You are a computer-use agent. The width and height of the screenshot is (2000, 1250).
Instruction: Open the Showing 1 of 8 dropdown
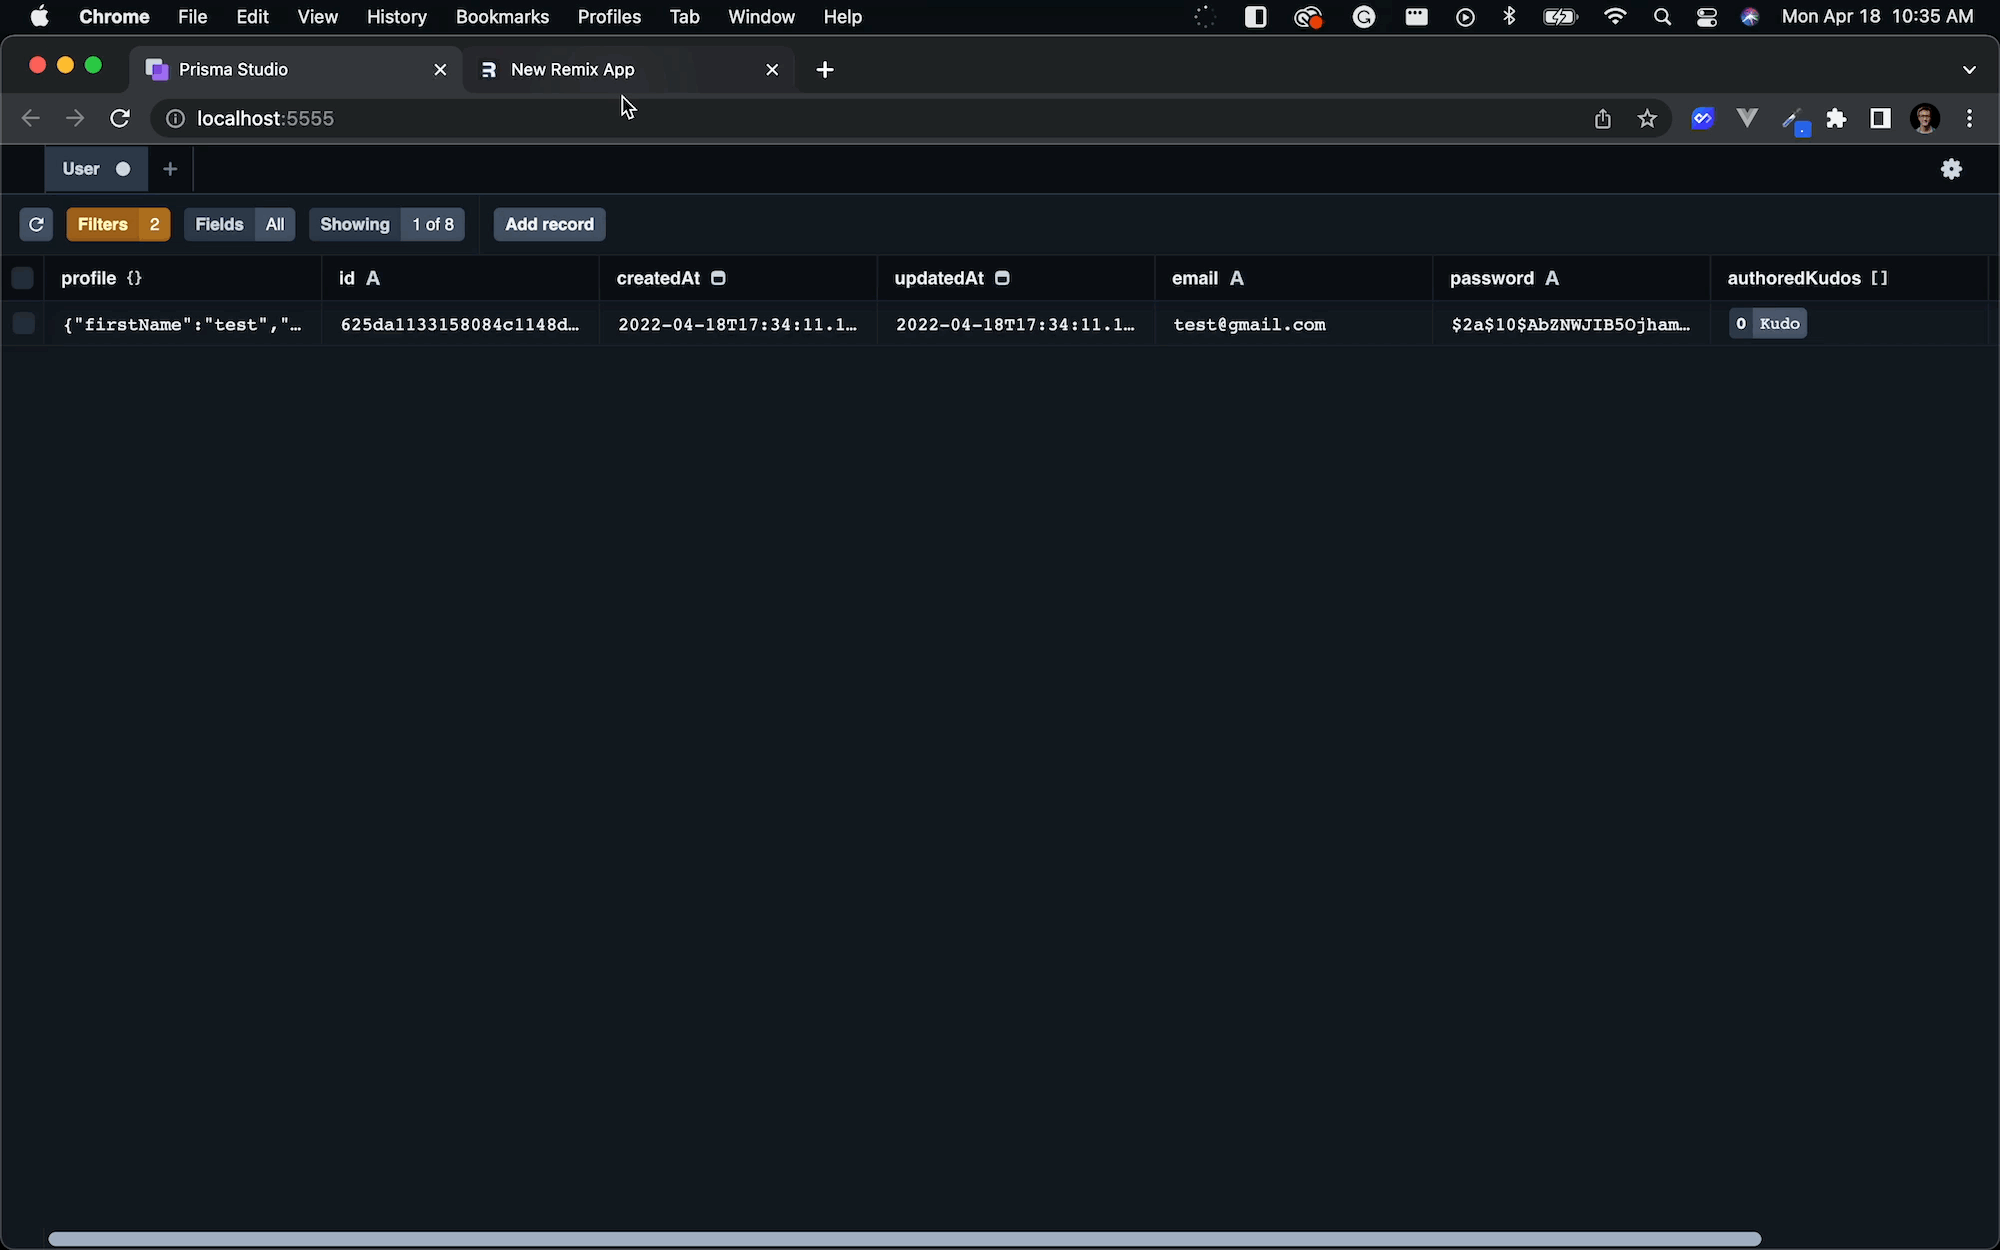point(386,224)
